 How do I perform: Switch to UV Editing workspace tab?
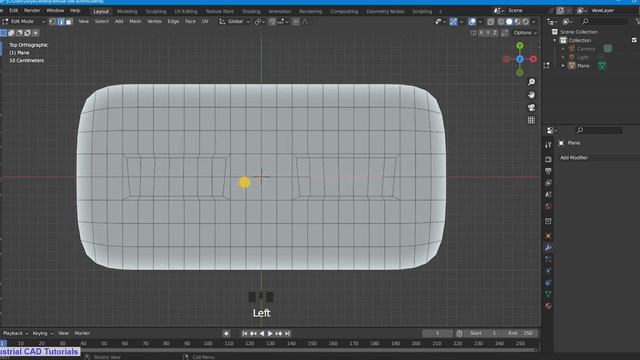[186, 11]
